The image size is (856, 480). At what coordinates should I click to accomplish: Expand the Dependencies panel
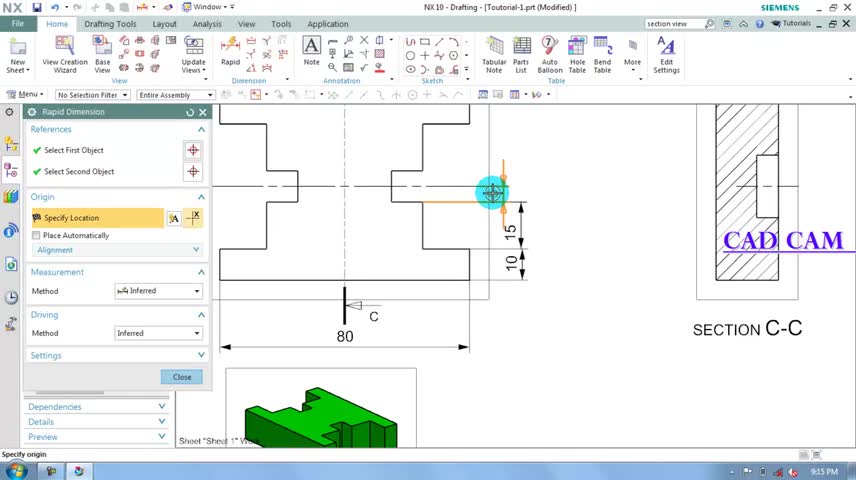tap(162, 406)
